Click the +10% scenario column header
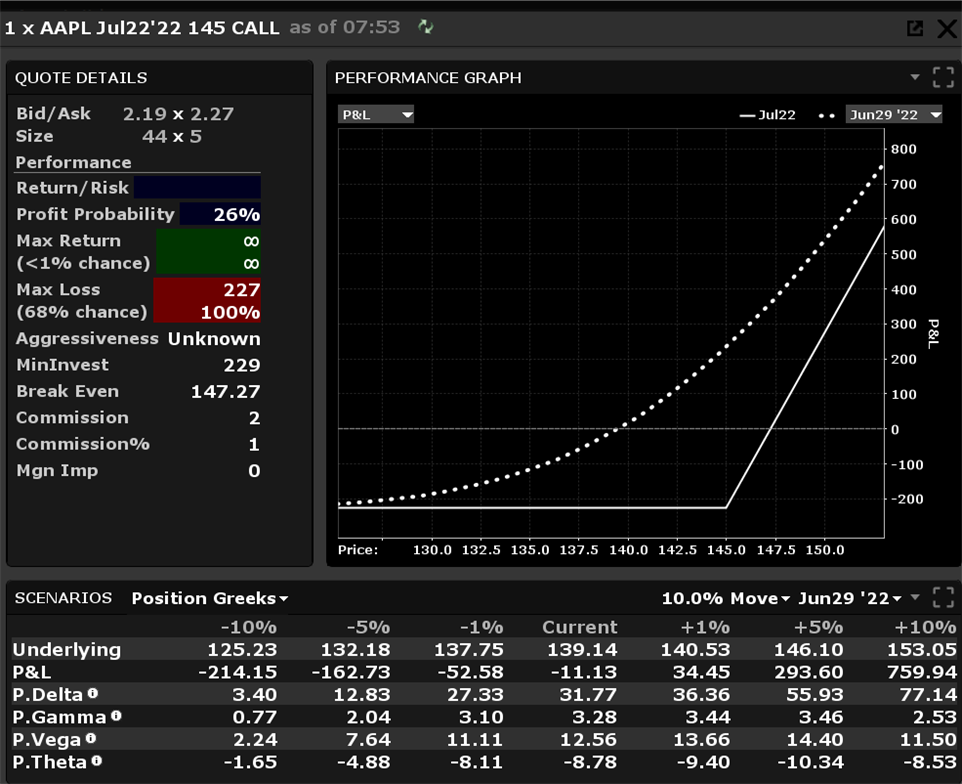 pyautogui.click(x=925, y=627)
